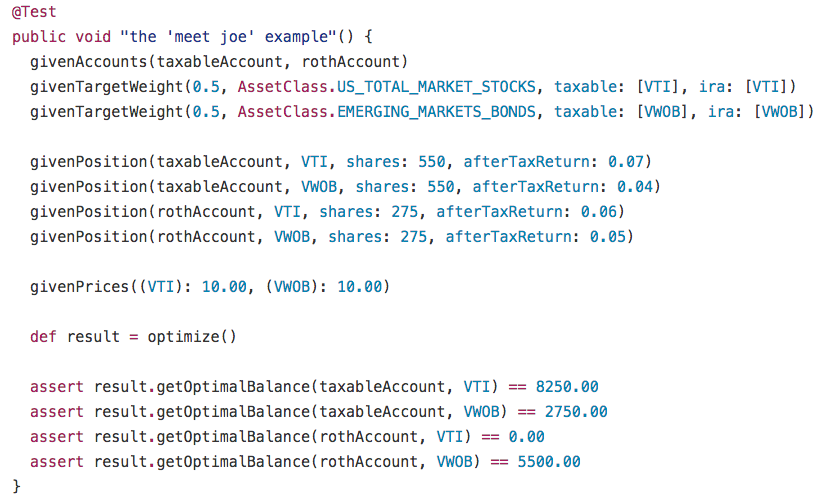Screen dimensions: 821x499
Task: Click expected value 5500.00
Action: (549, 462)
